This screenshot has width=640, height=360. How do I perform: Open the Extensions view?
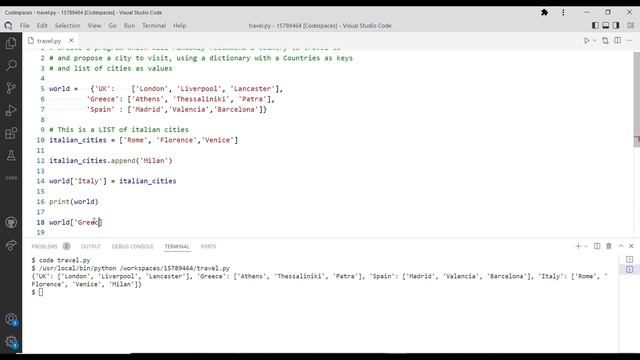(11, 133)
